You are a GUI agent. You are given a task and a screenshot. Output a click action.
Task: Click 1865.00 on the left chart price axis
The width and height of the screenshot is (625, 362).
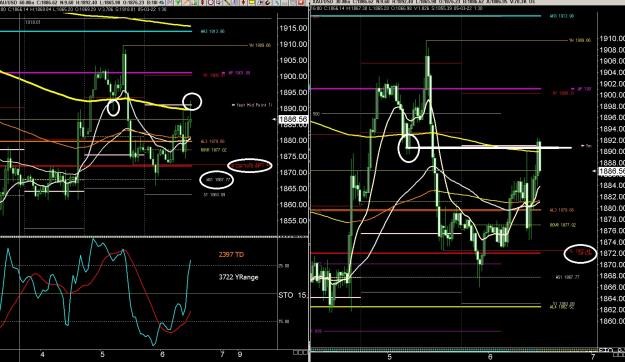click(x=293, y=188)
